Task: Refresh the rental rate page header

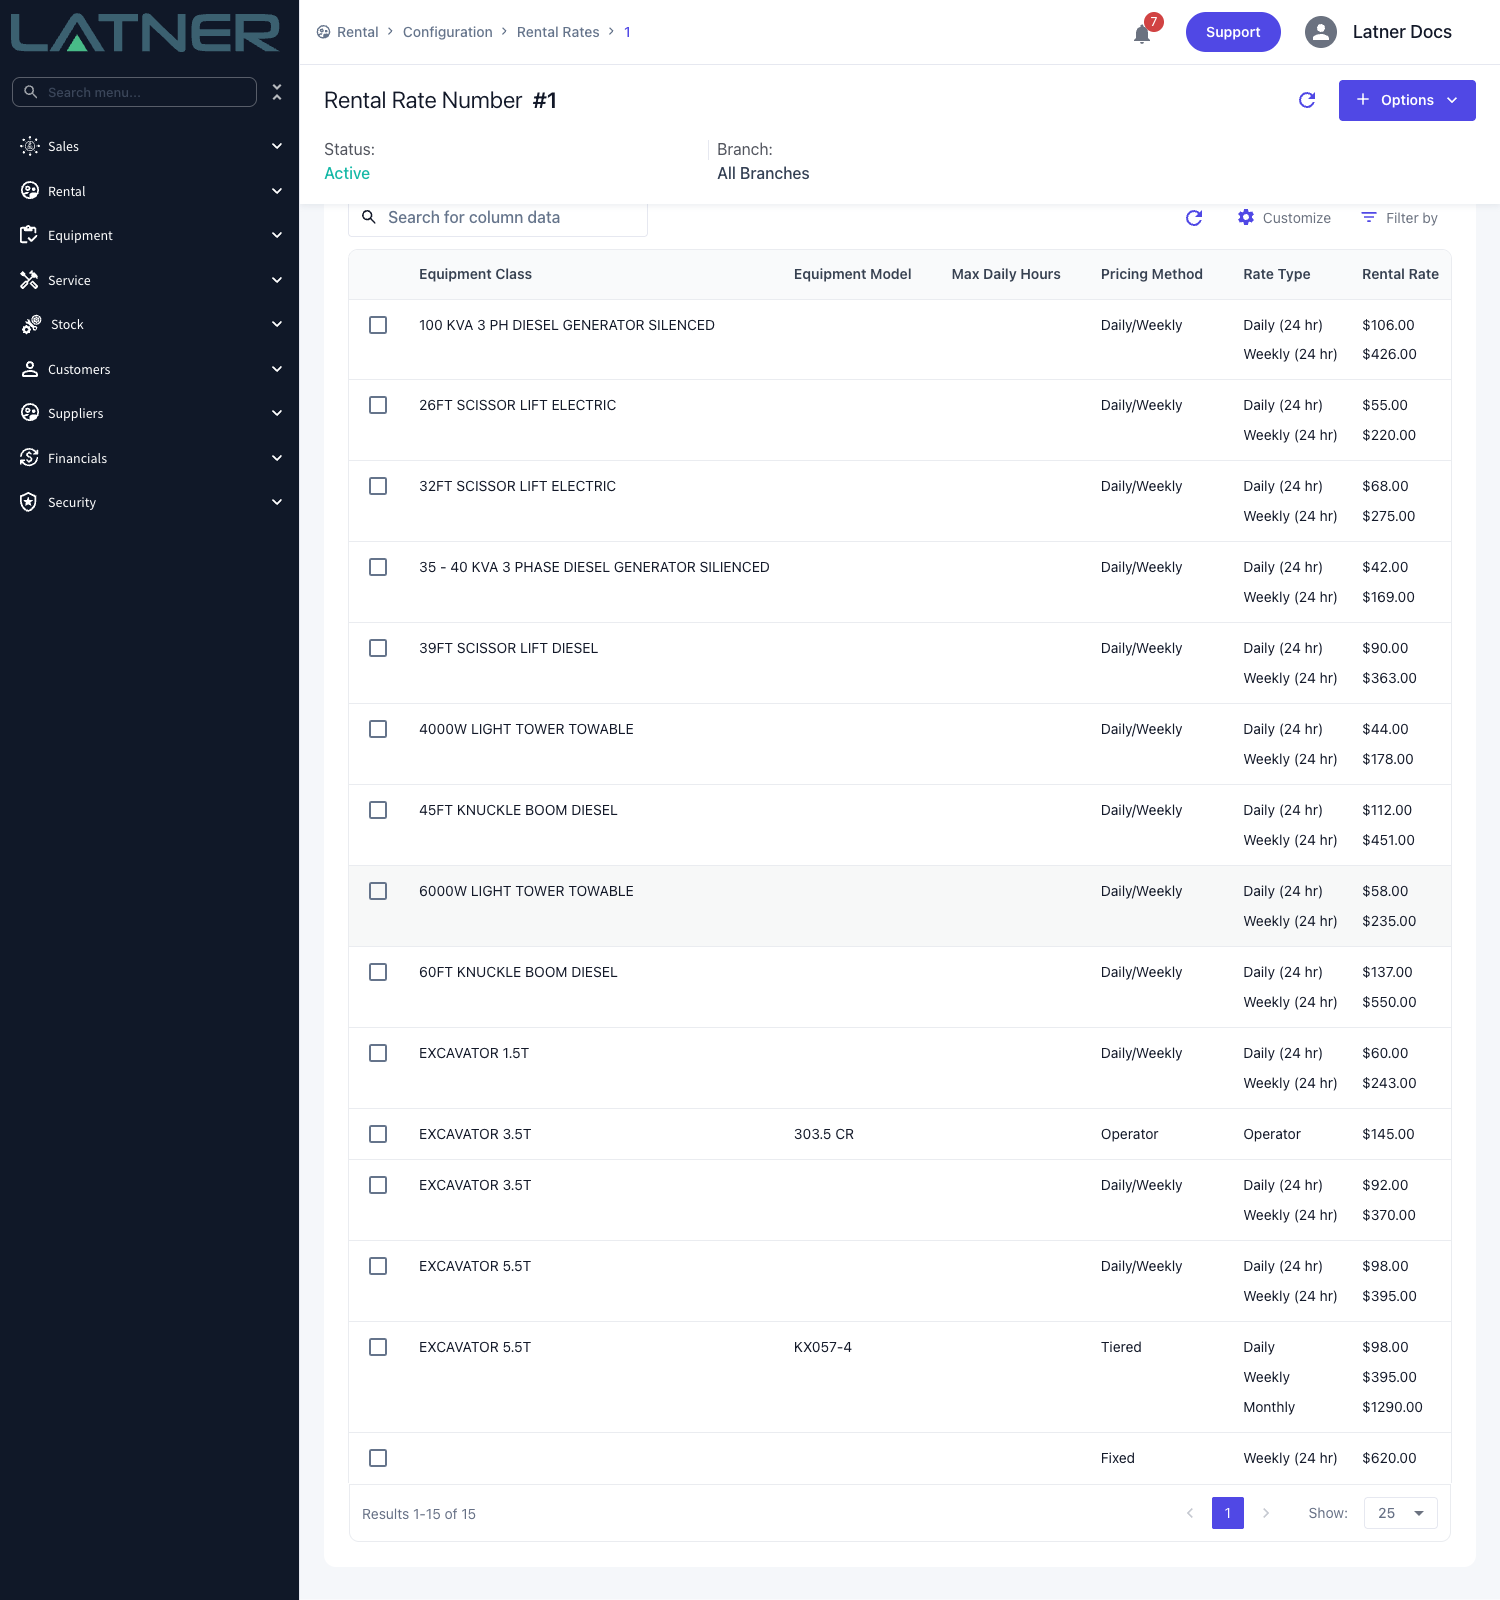Action: pos(1307,100)
